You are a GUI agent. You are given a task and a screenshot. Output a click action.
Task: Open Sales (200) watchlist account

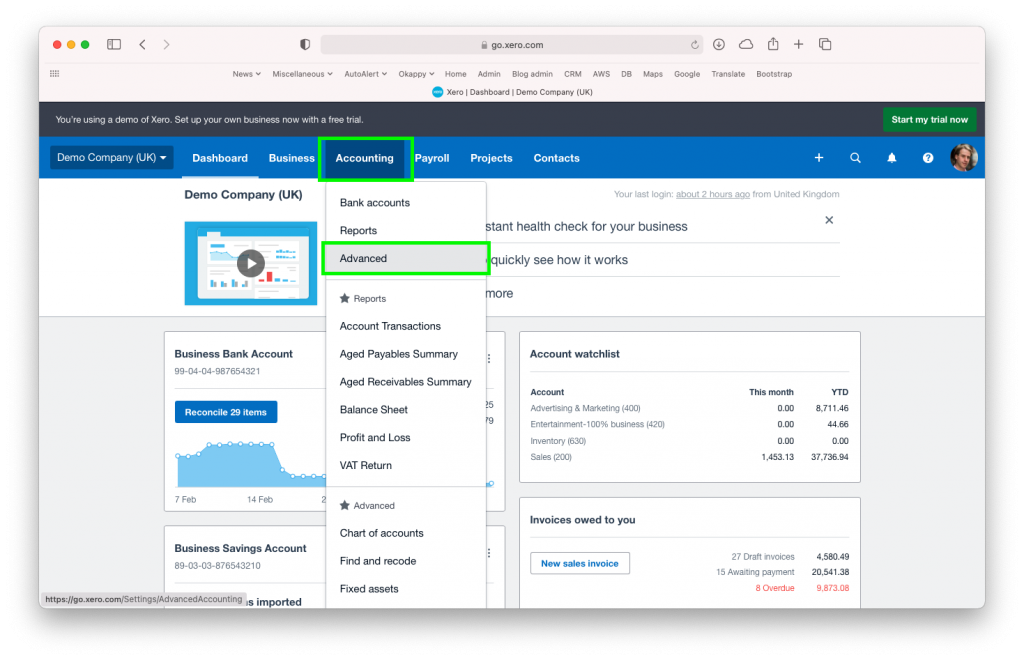pyautogui.click(x=551, y=457)
